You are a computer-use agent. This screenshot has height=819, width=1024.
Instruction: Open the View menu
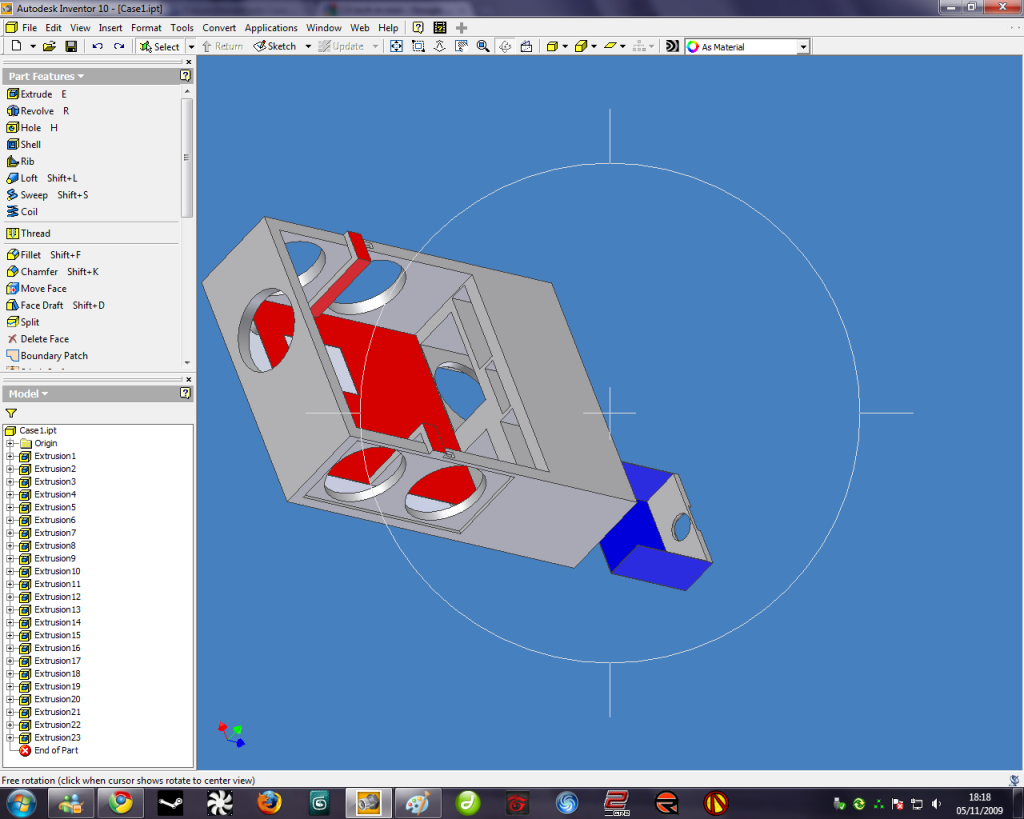pyautogui.click(x=80, y=27)
